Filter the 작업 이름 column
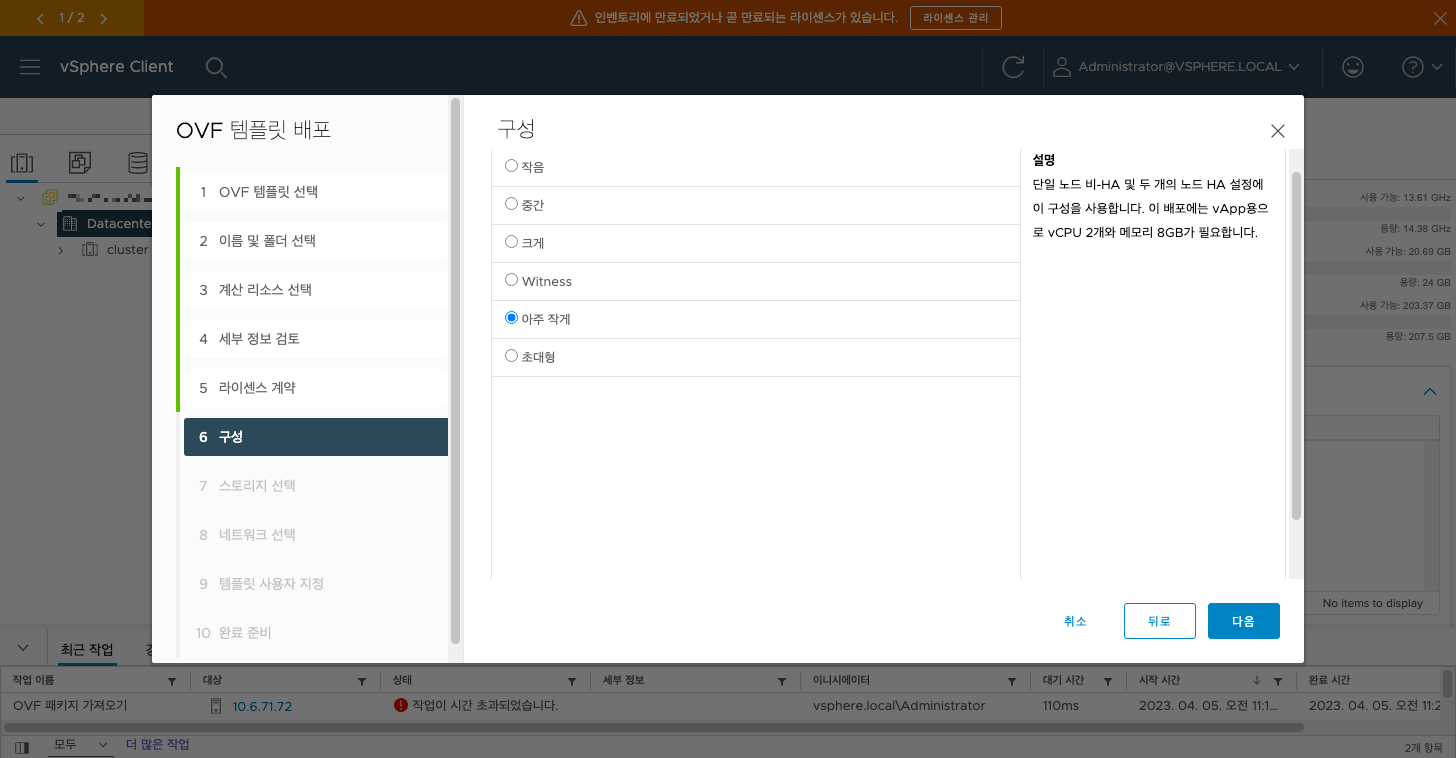 point(172,681)
